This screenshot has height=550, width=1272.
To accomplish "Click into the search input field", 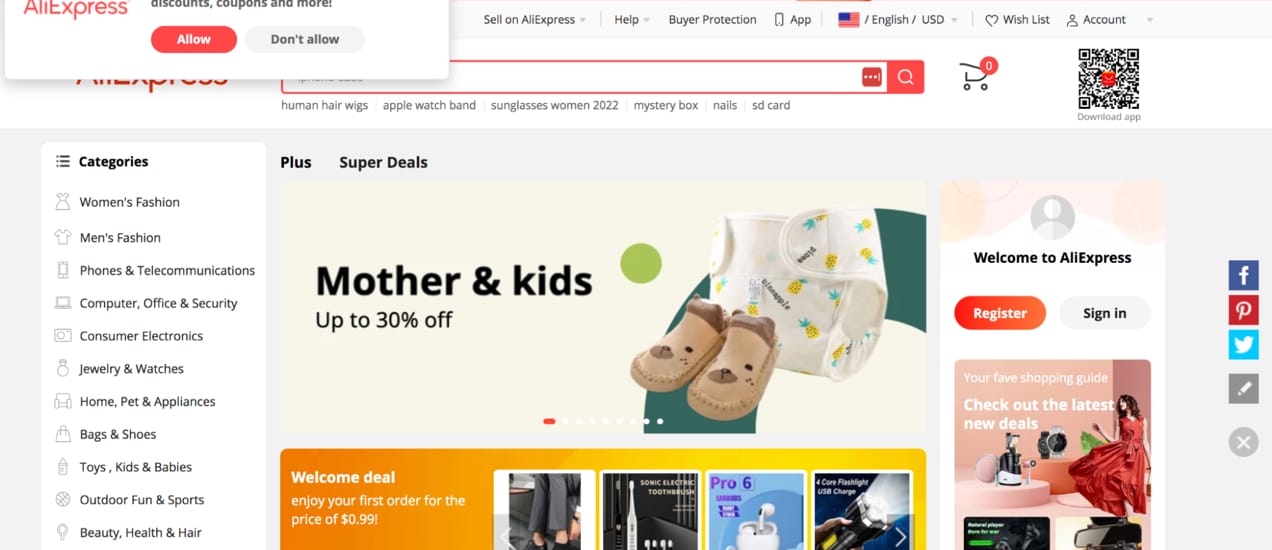I will click(x=570, y=77).
